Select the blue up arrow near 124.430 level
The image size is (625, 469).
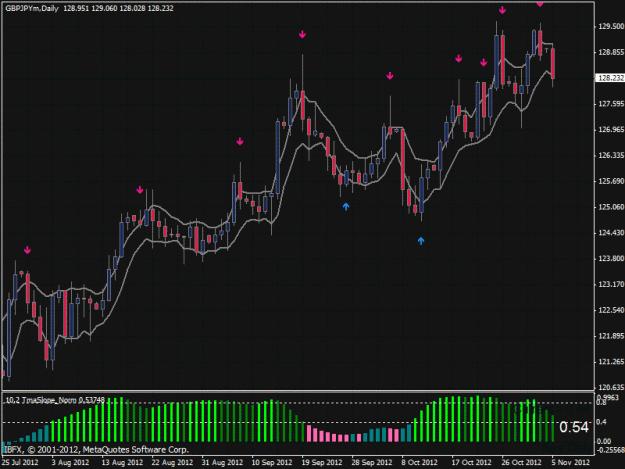(x=421, y=241)
